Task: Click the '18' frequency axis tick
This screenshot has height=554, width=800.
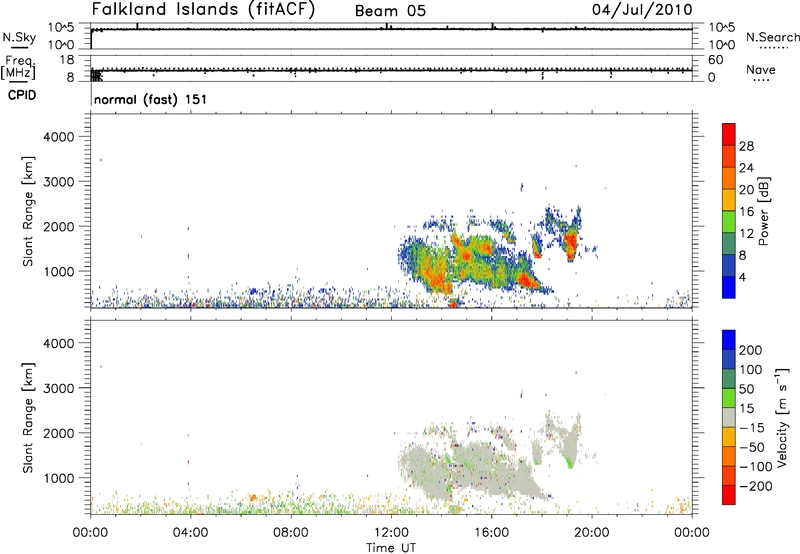Action: [67, 60]
